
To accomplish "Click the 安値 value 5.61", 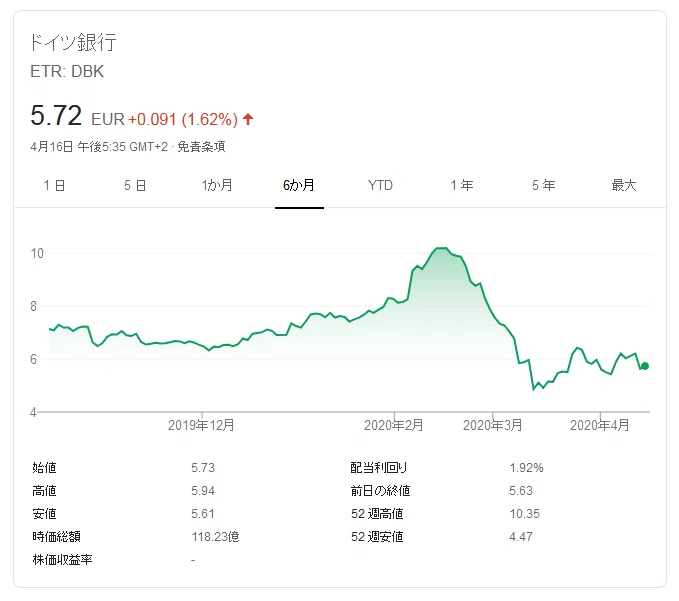I will (203, 514).
